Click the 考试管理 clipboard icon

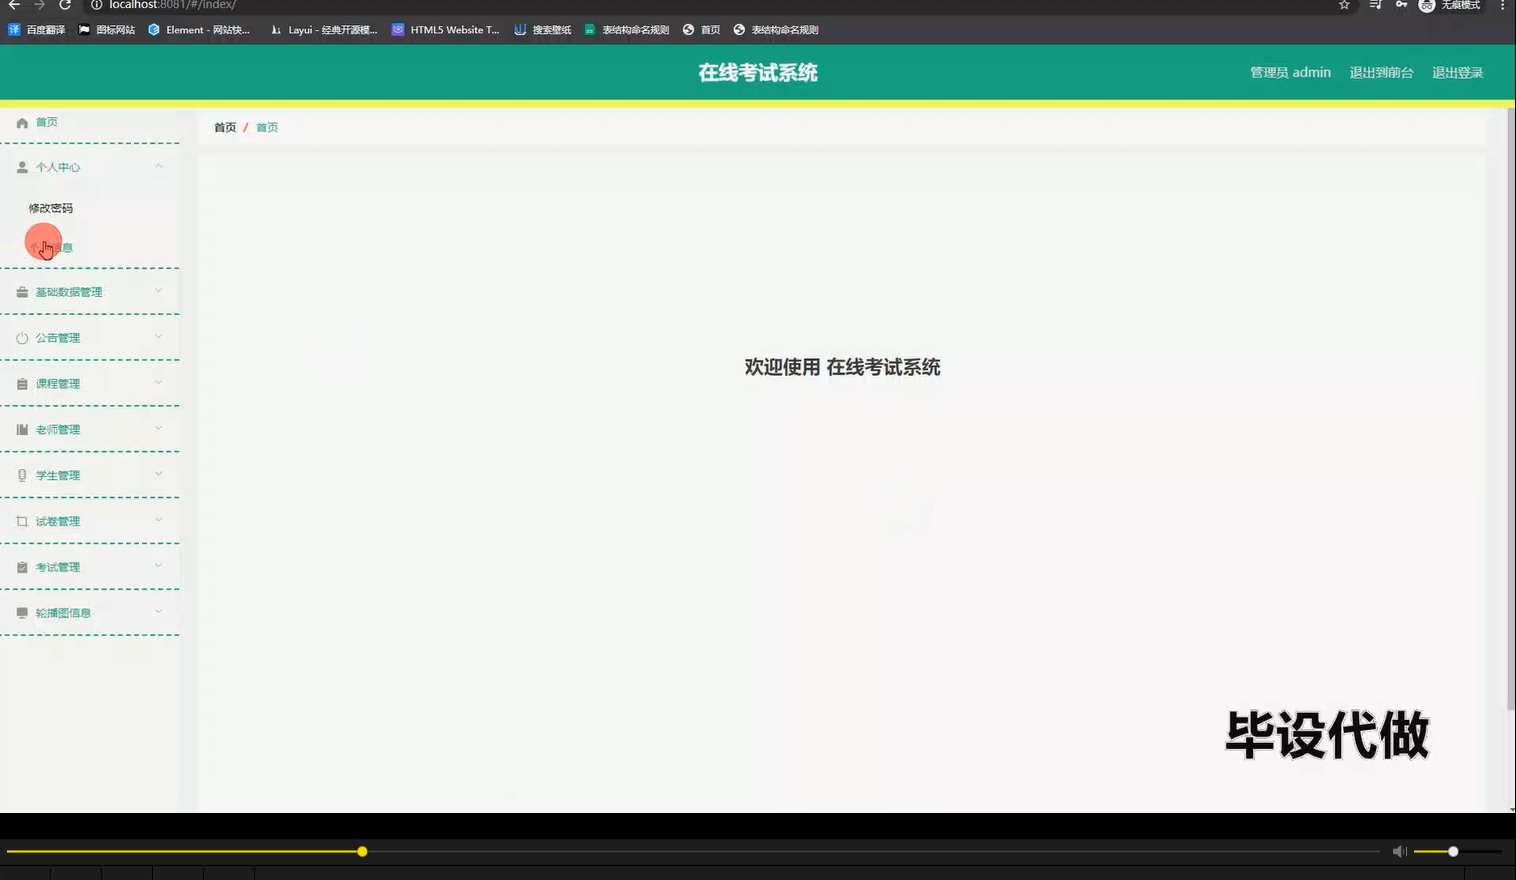pyautogui.click(x=21, y=566)
